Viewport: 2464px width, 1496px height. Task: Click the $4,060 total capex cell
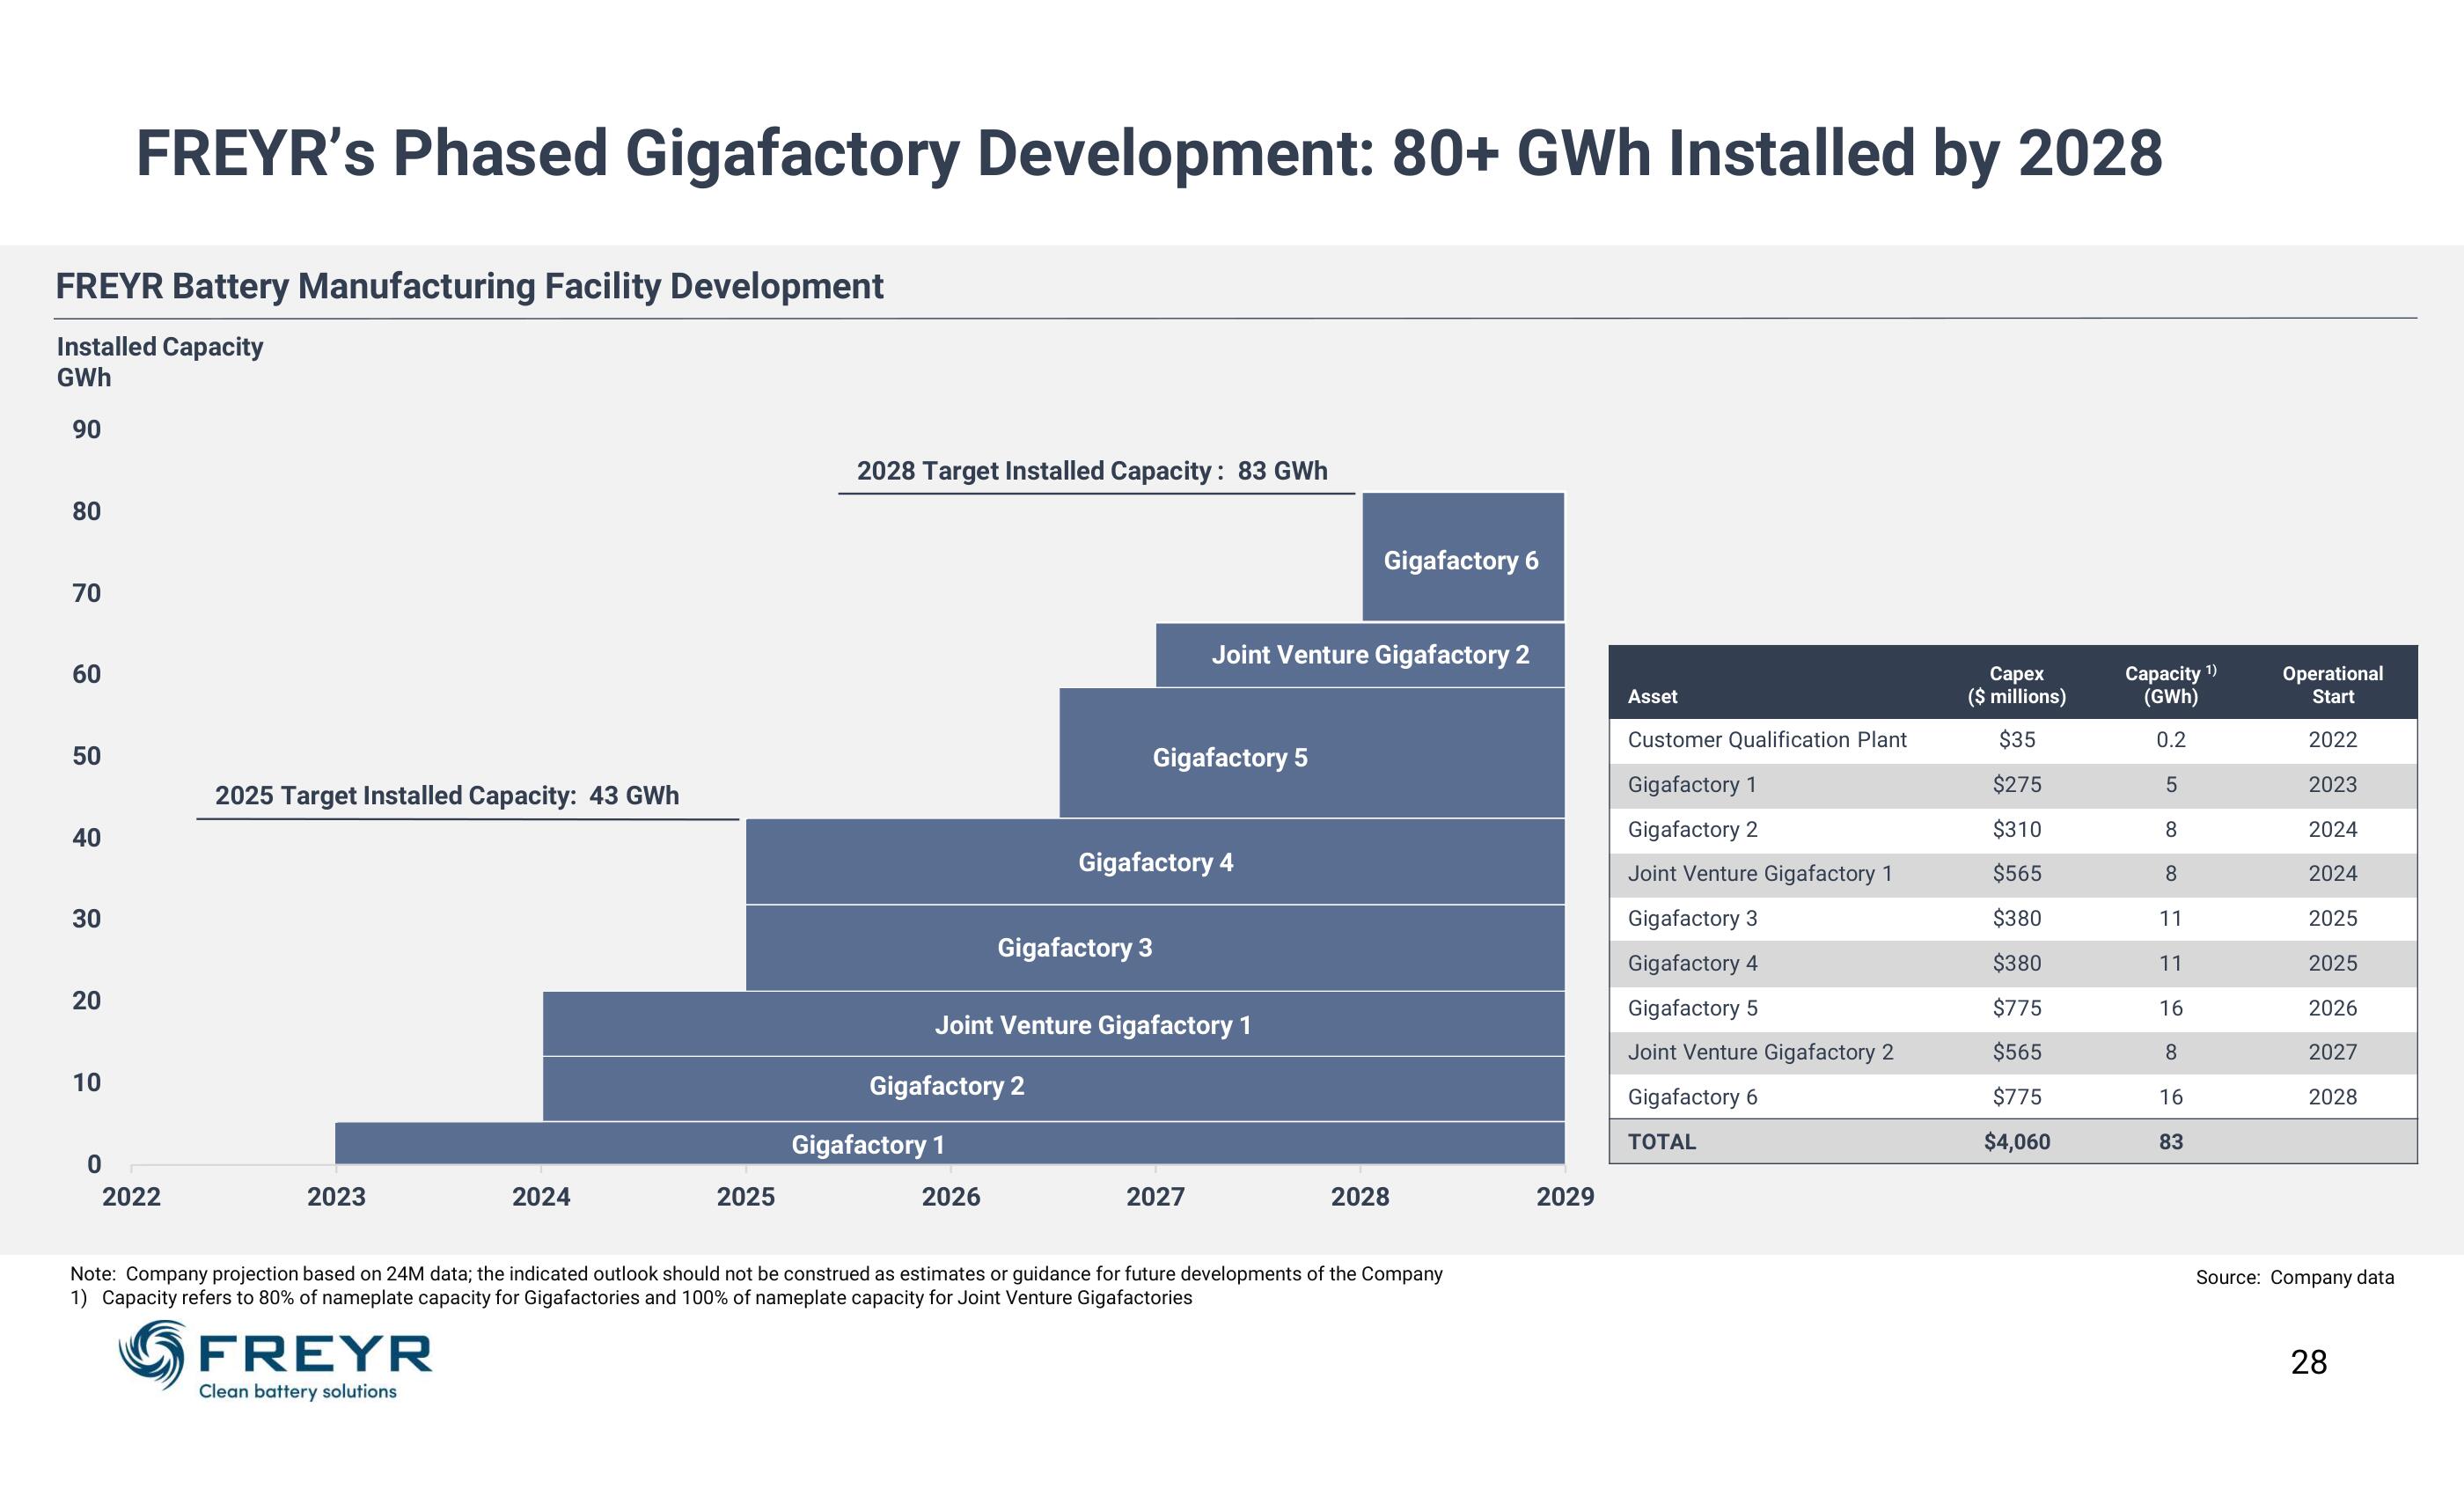point(2017,1142)
